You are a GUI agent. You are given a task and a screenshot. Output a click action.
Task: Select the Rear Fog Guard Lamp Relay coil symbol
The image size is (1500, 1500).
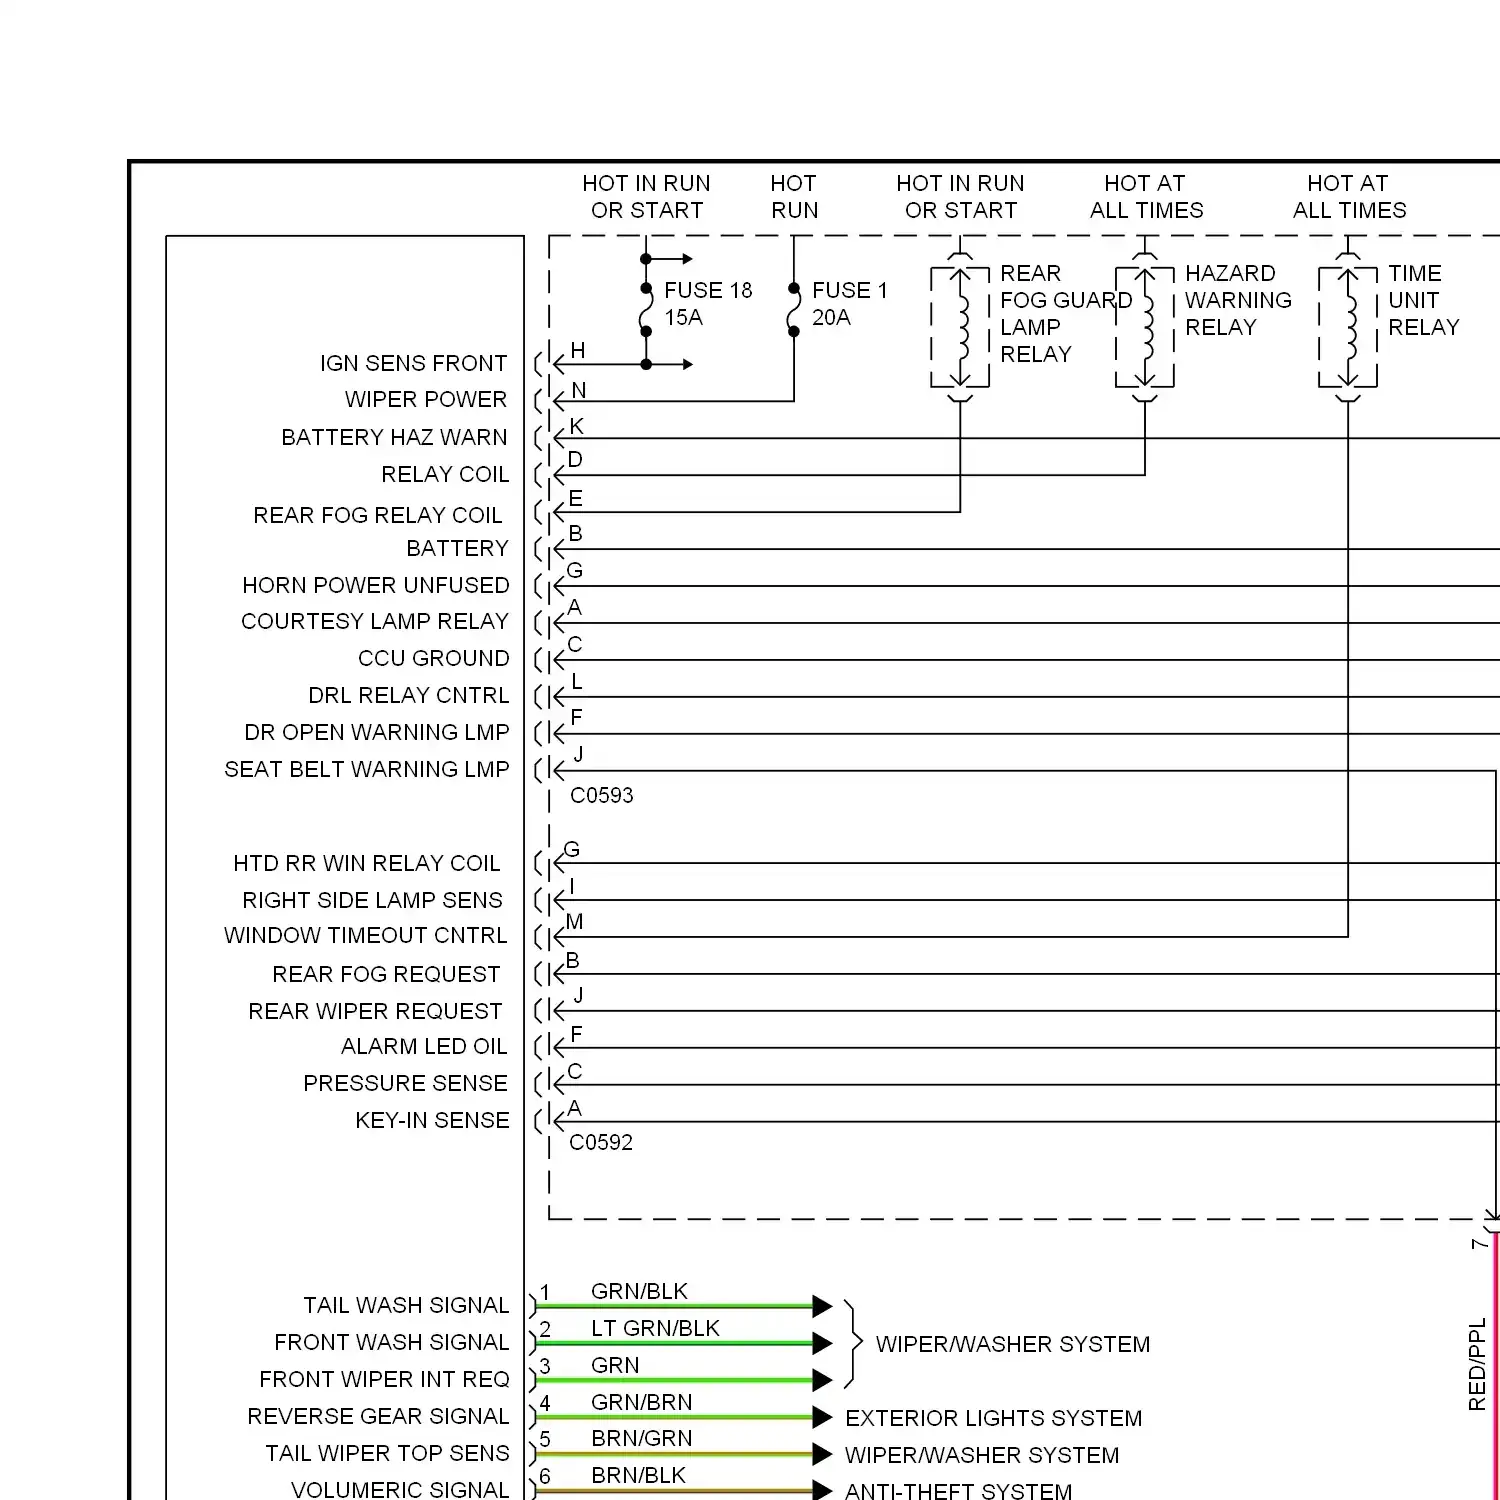pyautogui.click(x=960, y=327)
